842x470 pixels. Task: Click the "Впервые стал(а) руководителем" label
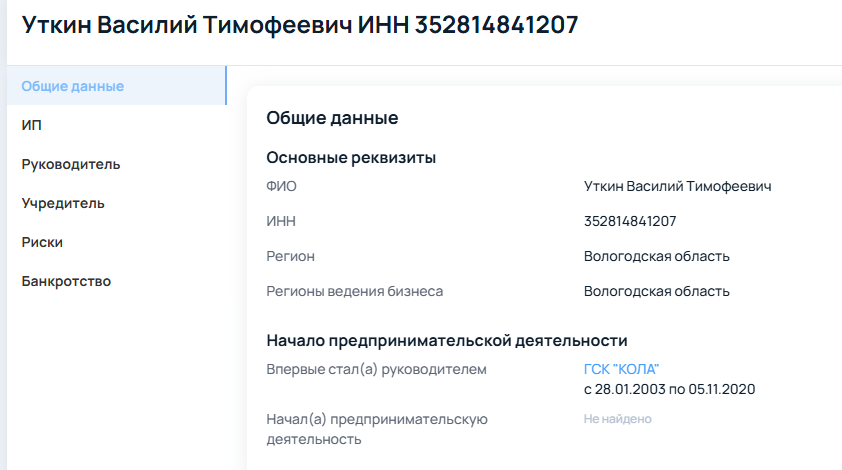coord(376,369)
